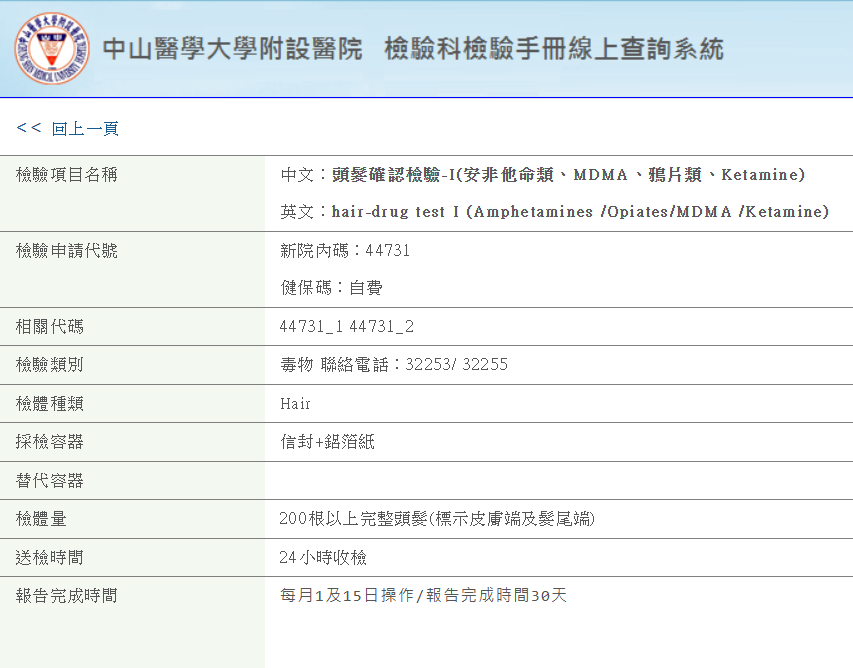The width and height of the screenshot is (853, 668).
Task: Click the hospital logo emblem
Action: click(x=52, y=48)
